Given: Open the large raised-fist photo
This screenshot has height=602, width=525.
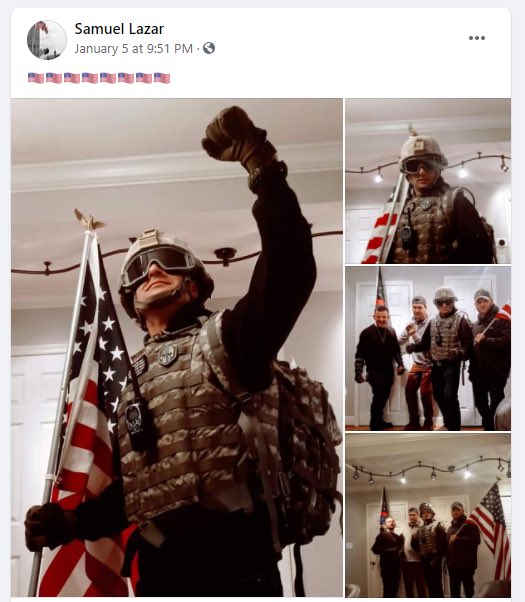Looking at the screenshot, I should pyautogui.click(x=177, y=347).
